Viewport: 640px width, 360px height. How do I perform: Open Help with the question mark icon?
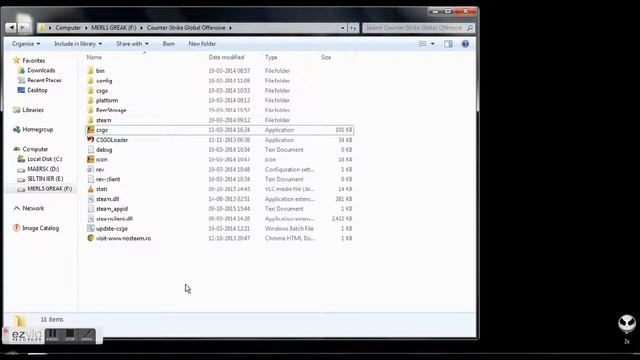(465, 44)
